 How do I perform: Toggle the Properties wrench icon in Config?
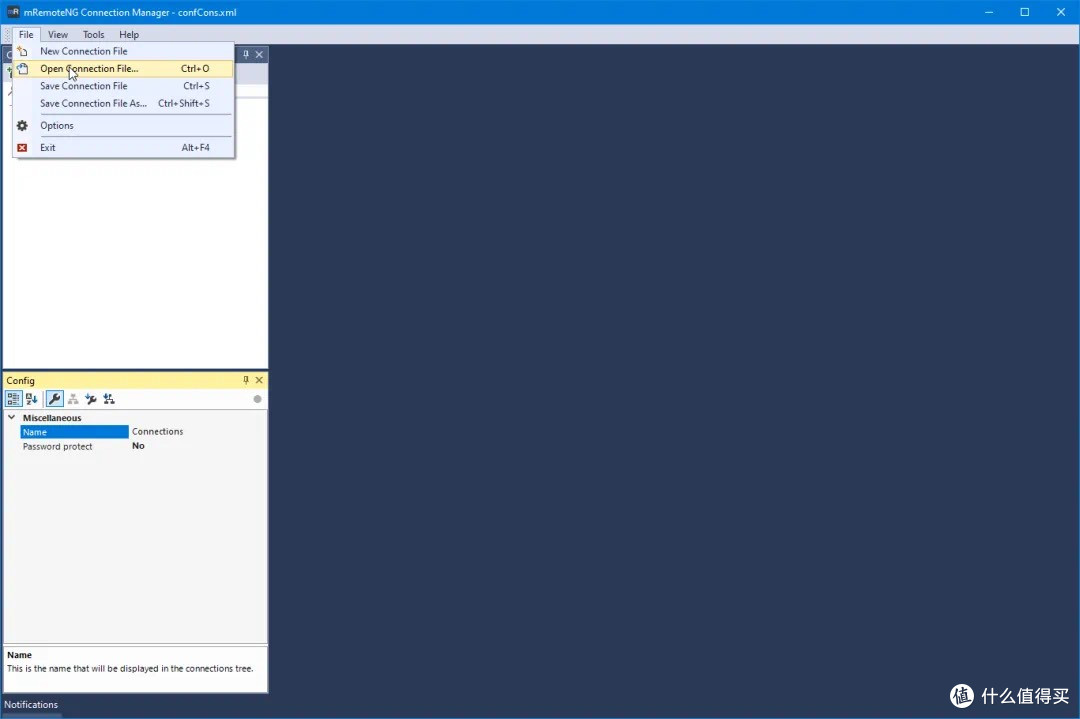[54, 399]
